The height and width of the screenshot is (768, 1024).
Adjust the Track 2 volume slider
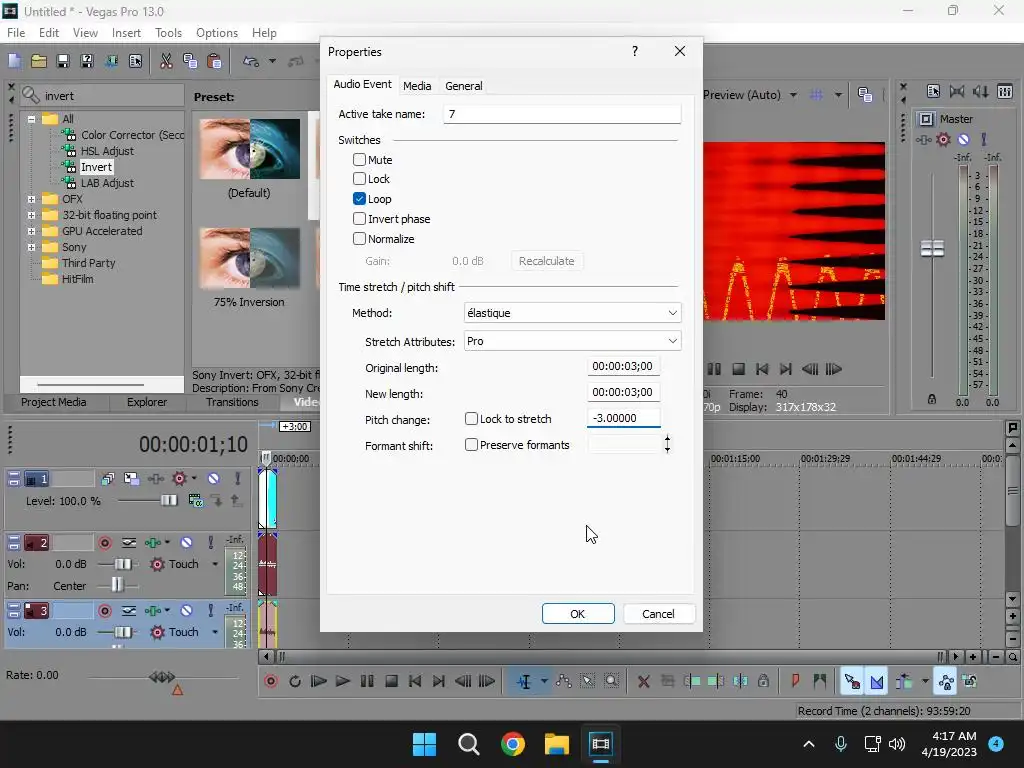pos(122,564)
